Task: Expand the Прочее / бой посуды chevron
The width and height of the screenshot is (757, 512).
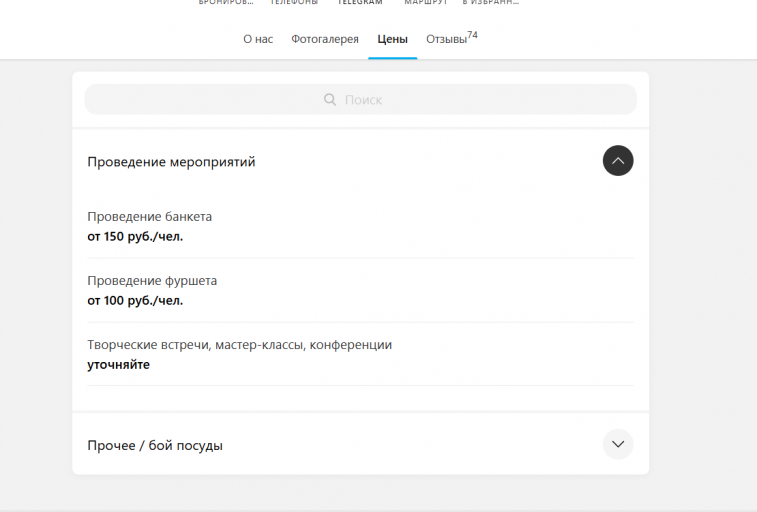Action: (x=618, y=444)
